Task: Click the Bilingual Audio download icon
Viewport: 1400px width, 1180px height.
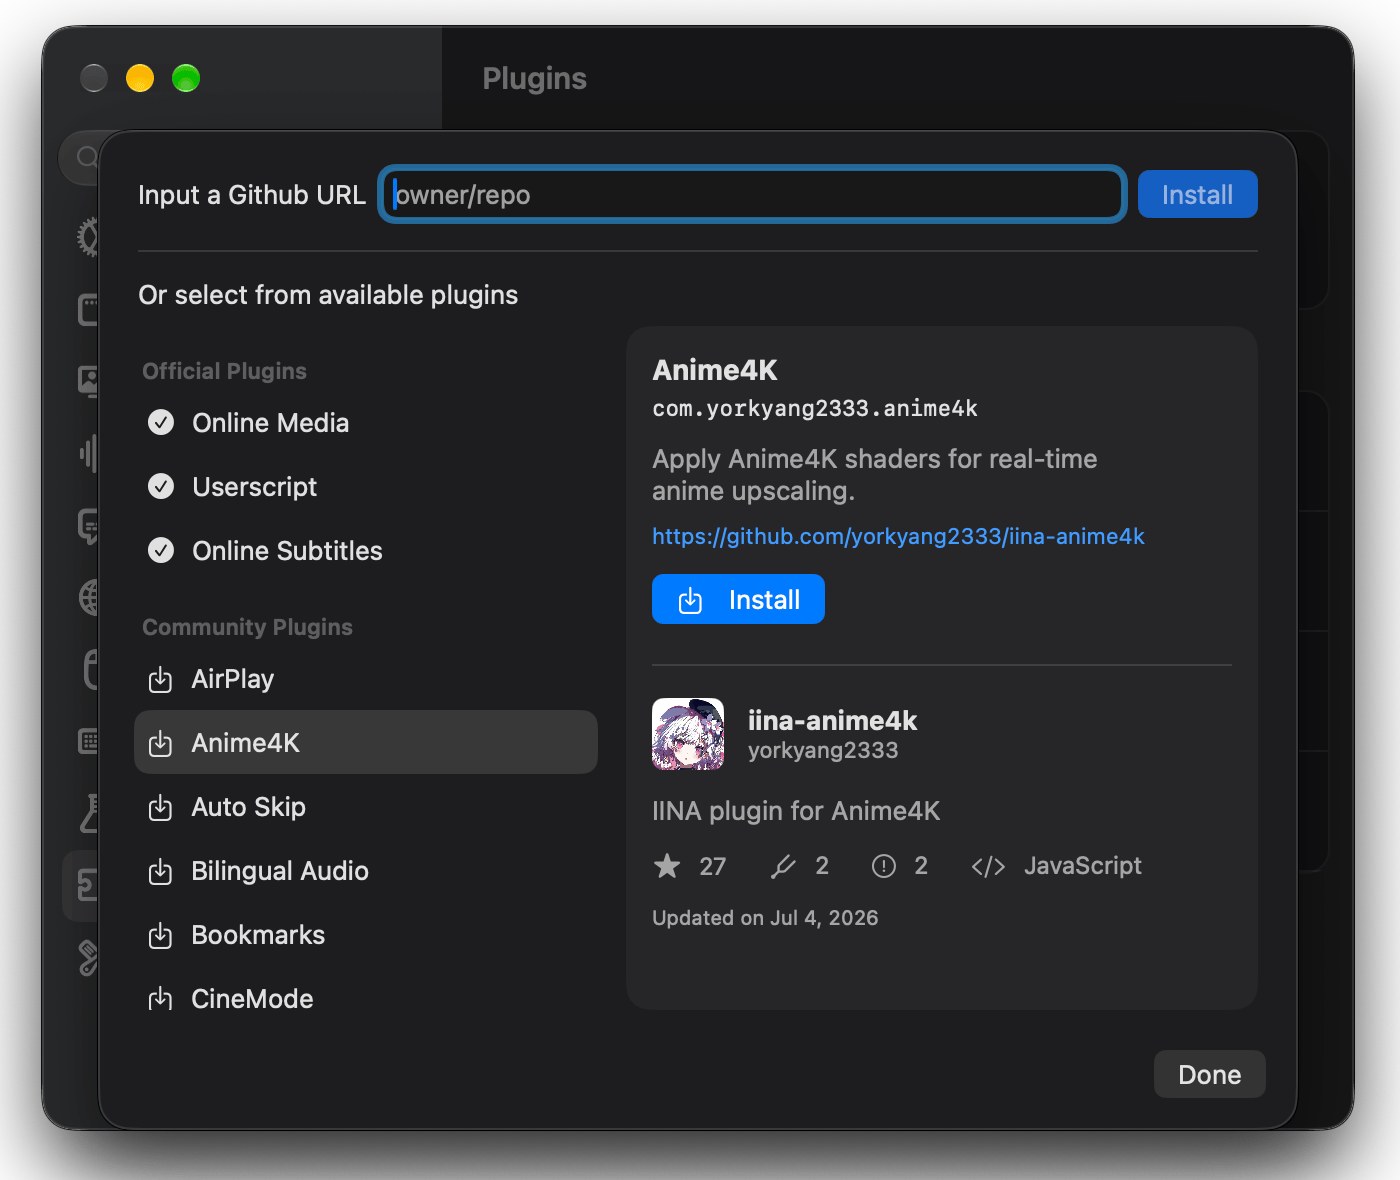Action: coord(160,872)
